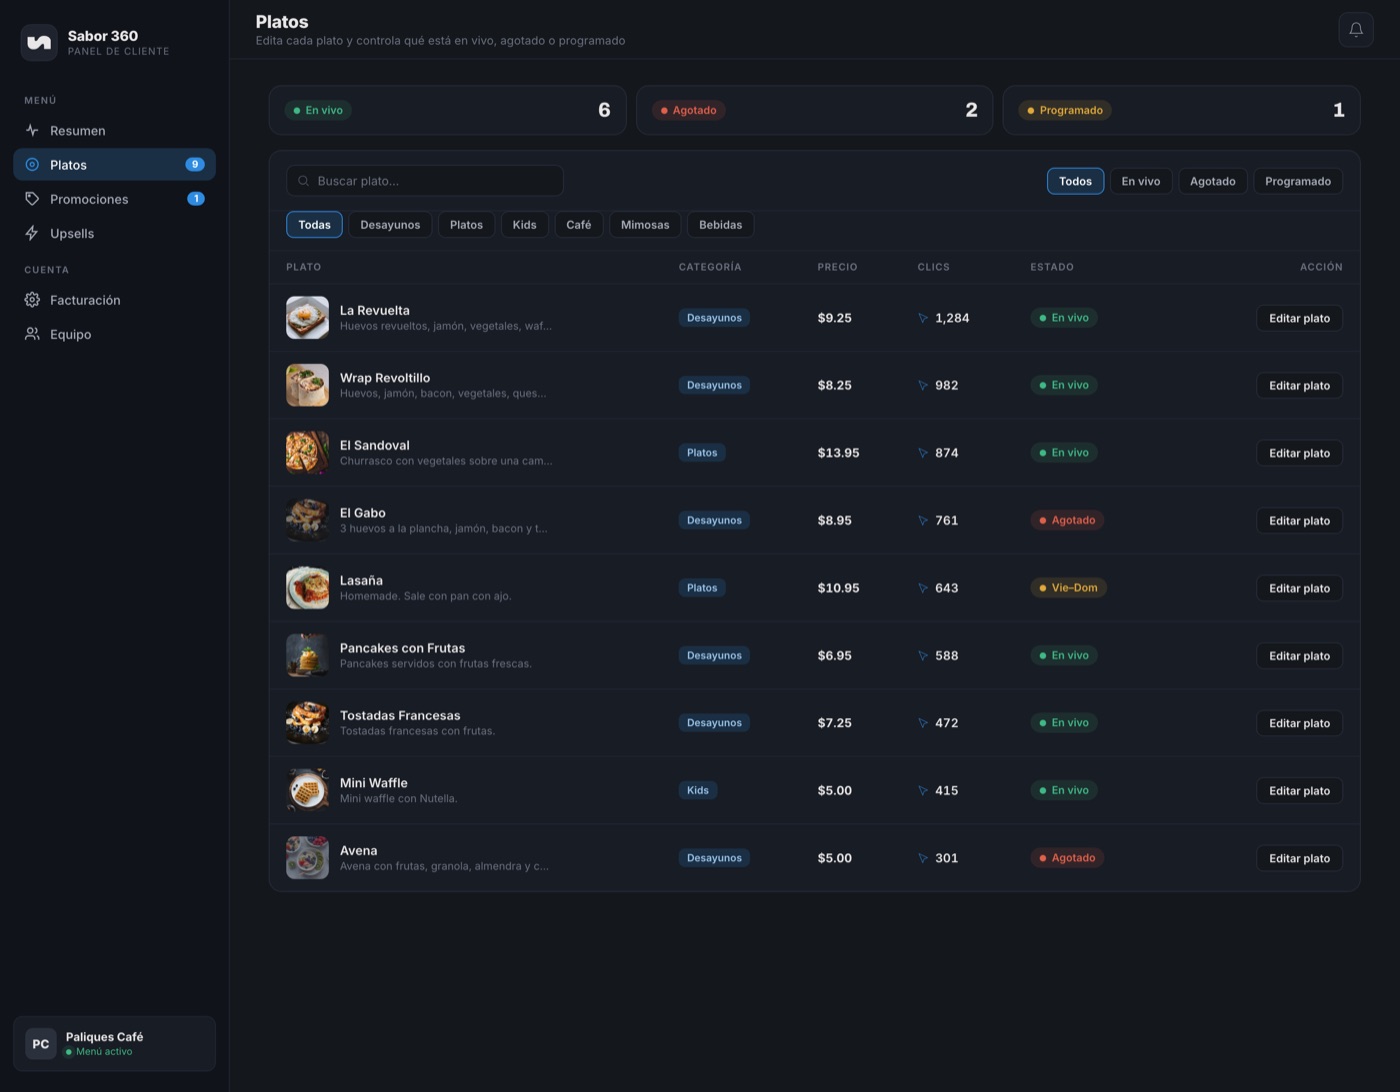The height and width of the screenshot is (1092, 1400).
Task: Click the Programado summary card
Action: [1181, 110]
